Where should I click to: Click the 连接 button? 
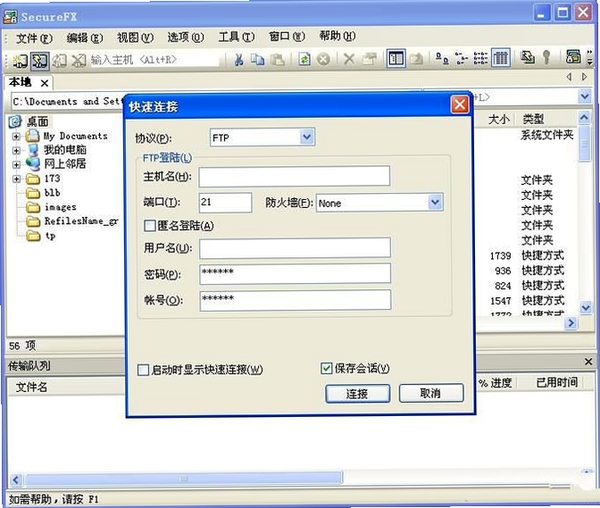[358, 394]
